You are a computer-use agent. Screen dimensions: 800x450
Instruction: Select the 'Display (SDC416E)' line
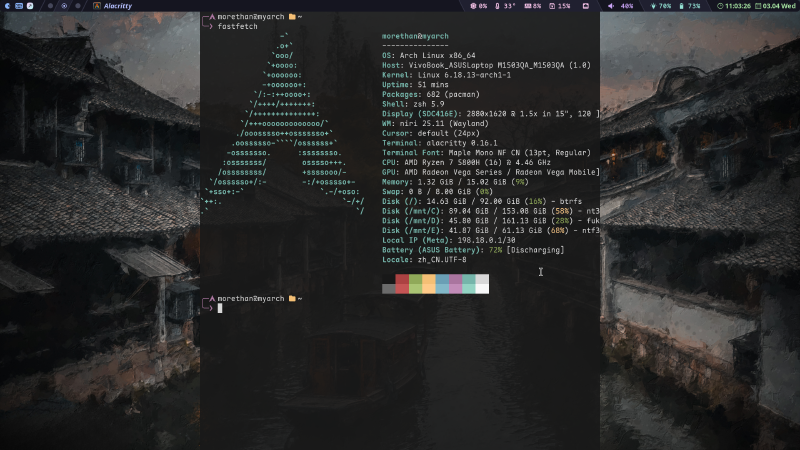491,113
